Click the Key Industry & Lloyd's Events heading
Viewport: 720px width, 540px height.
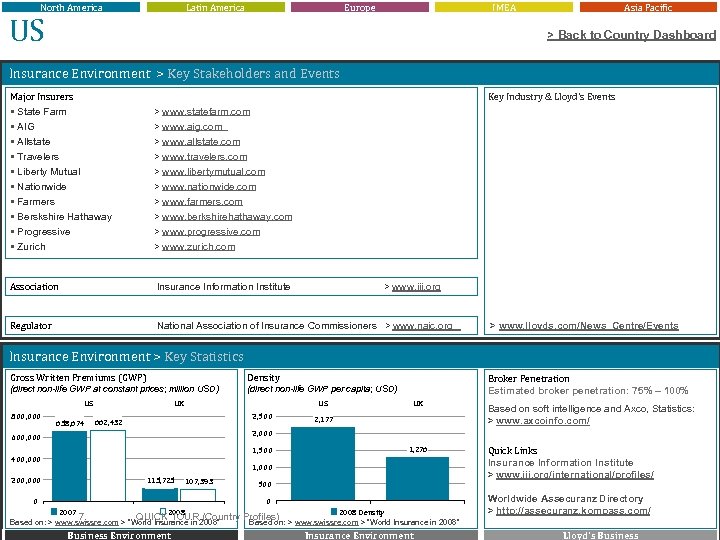click(551, 97)
